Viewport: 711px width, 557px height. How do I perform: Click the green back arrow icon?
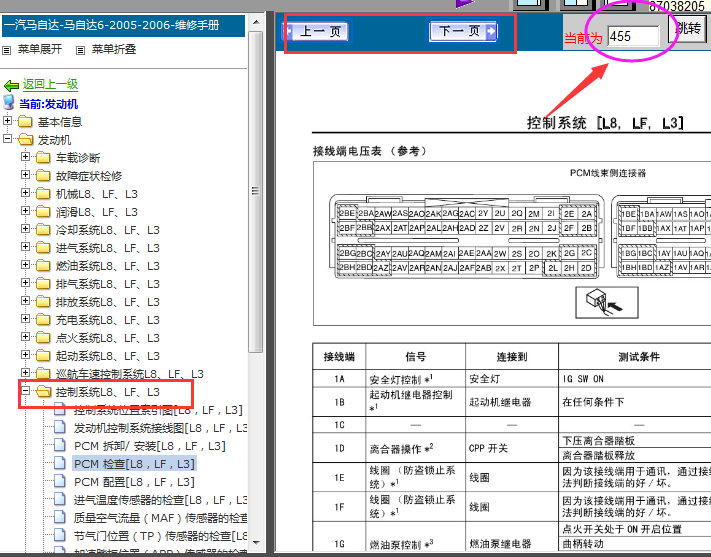(x=11, y=85)
